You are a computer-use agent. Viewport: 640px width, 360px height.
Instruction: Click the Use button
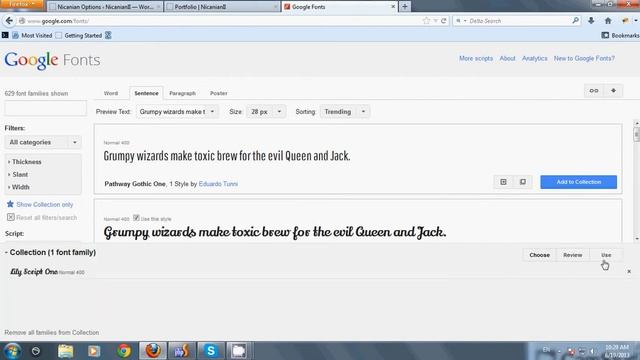coord(606,255)
